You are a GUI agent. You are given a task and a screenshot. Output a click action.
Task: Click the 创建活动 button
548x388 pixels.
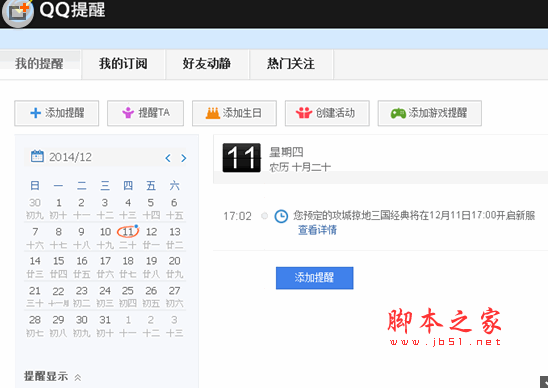327,113
